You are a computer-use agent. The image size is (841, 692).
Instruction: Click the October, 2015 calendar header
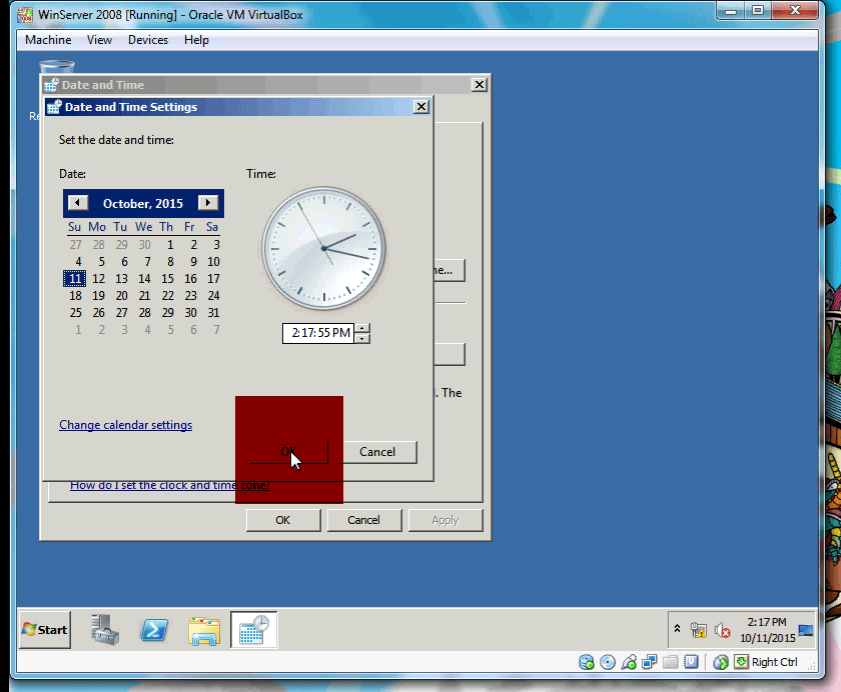pos(143,203)
